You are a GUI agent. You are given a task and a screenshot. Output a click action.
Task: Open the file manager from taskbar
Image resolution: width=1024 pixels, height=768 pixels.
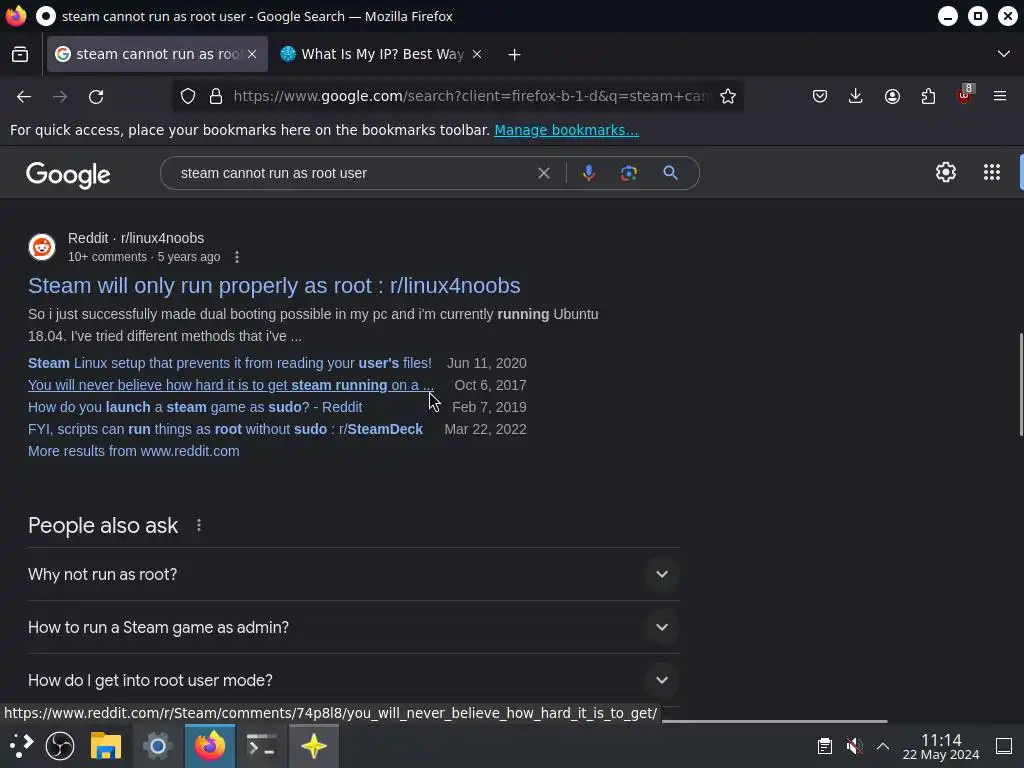click(x=106, y=746)
